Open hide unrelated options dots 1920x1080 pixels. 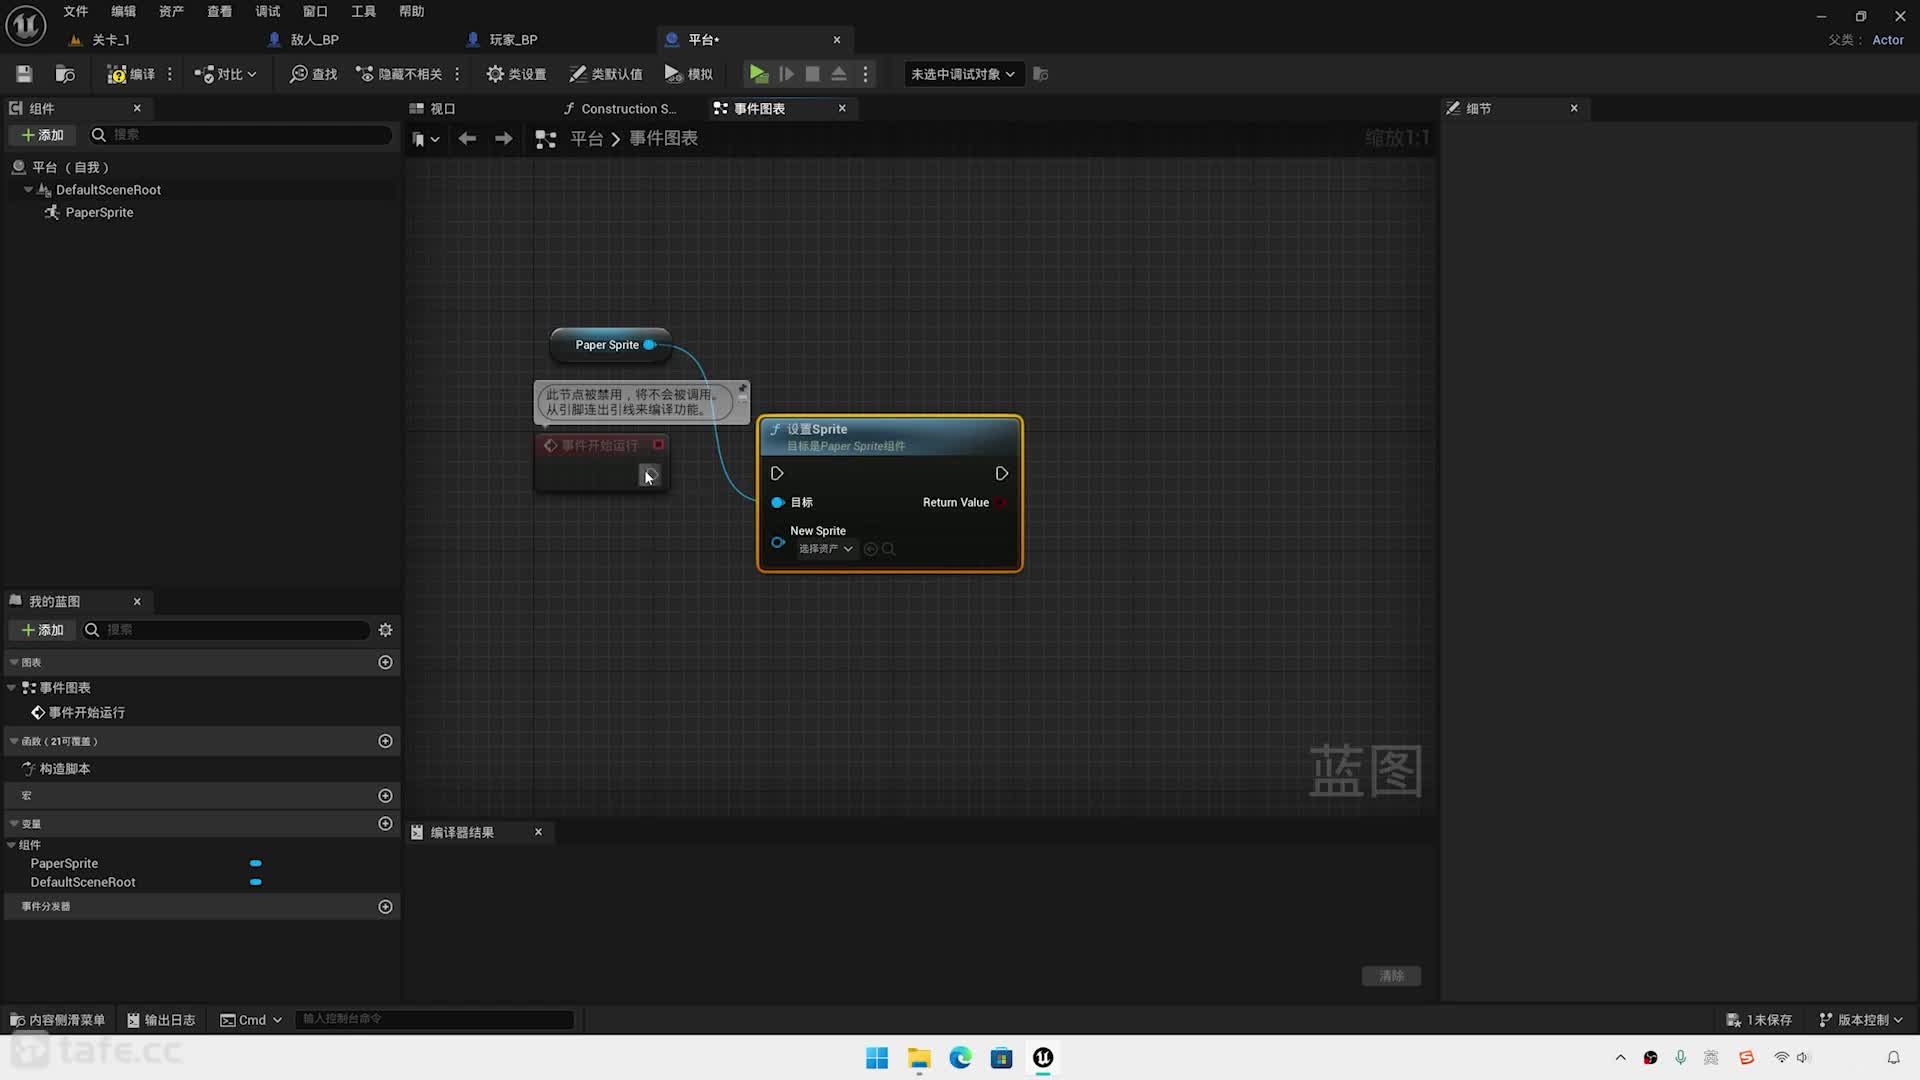tap(457, 74)
